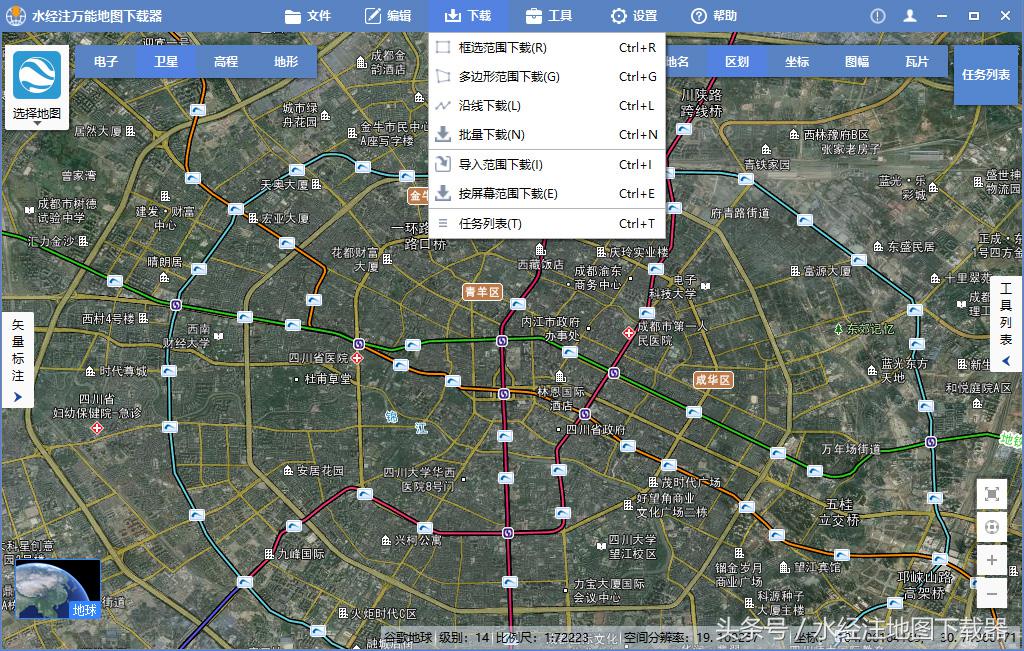This screenshot has height=651, width=1024.
Task: Click the 任务列表 button at top right
Action: (985, 75)
